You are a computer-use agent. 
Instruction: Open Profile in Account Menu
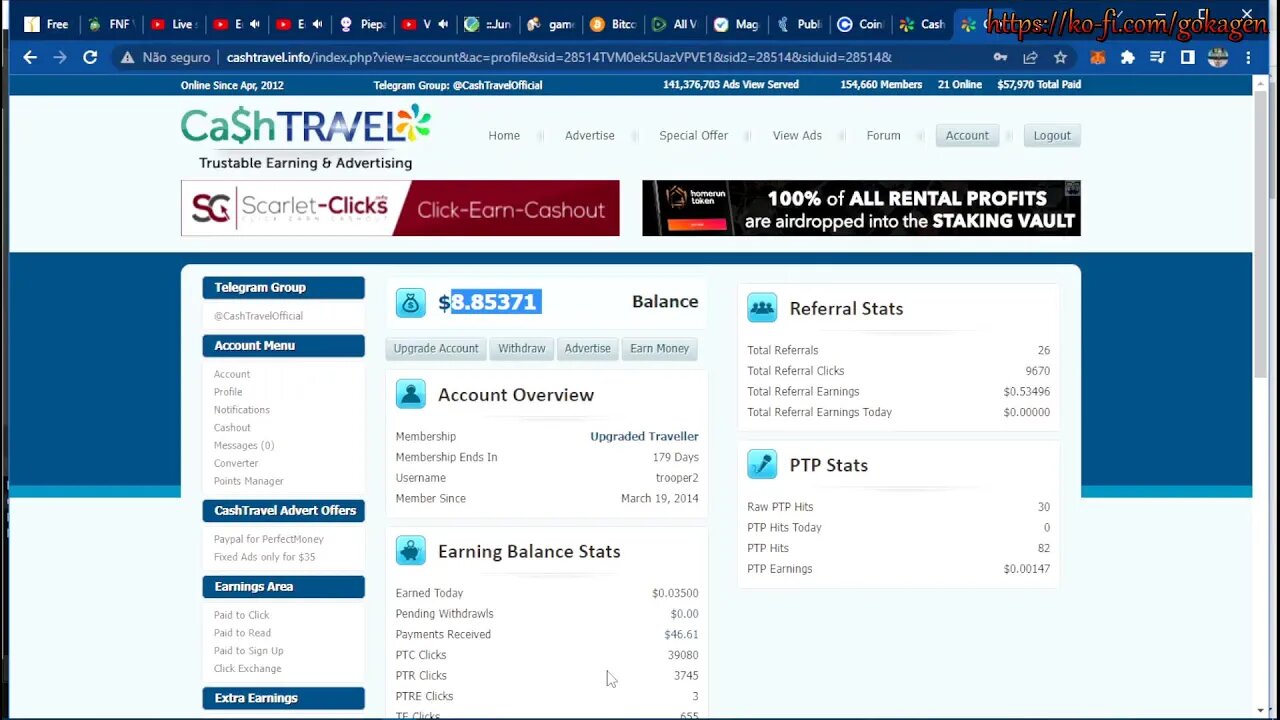[228, 392]
